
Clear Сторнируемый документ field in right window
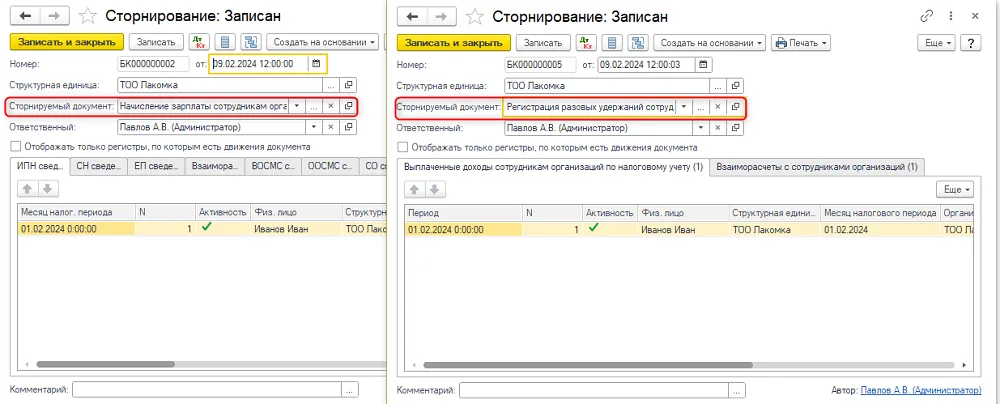(717, 107)
